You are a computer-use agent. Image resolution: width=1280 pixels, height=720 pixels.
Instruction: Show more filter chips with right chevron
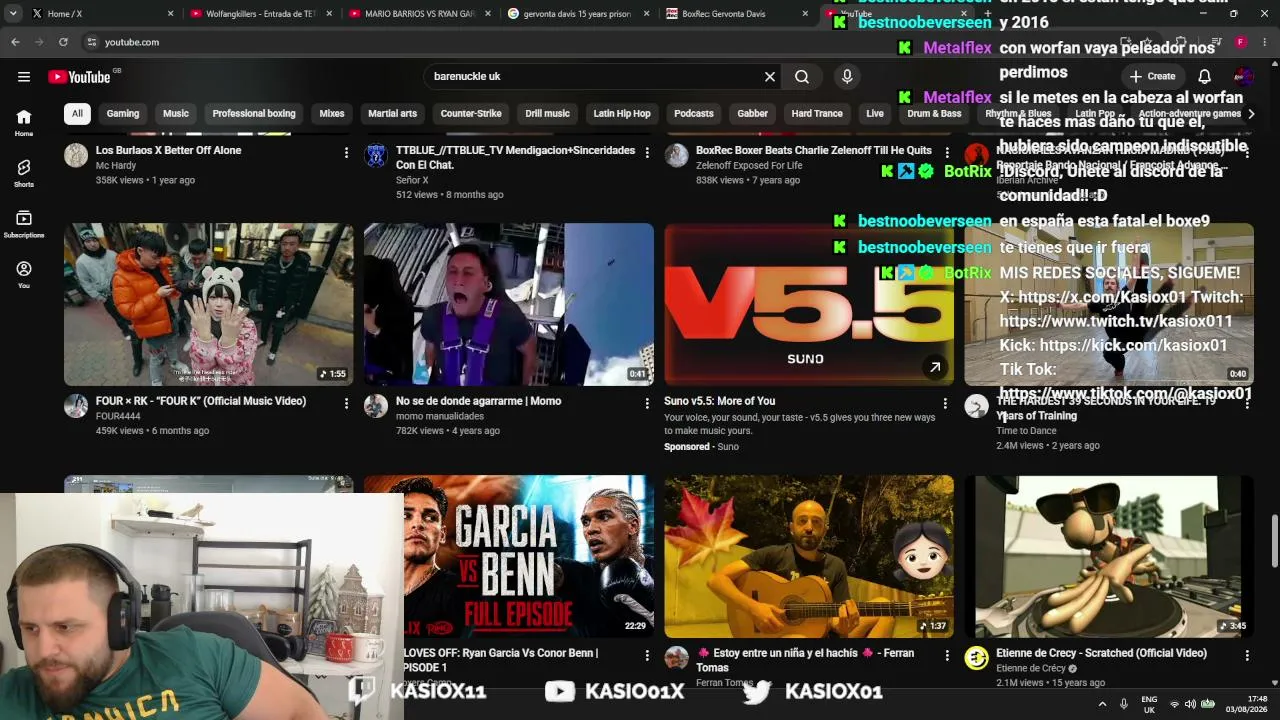[1250, 114]
